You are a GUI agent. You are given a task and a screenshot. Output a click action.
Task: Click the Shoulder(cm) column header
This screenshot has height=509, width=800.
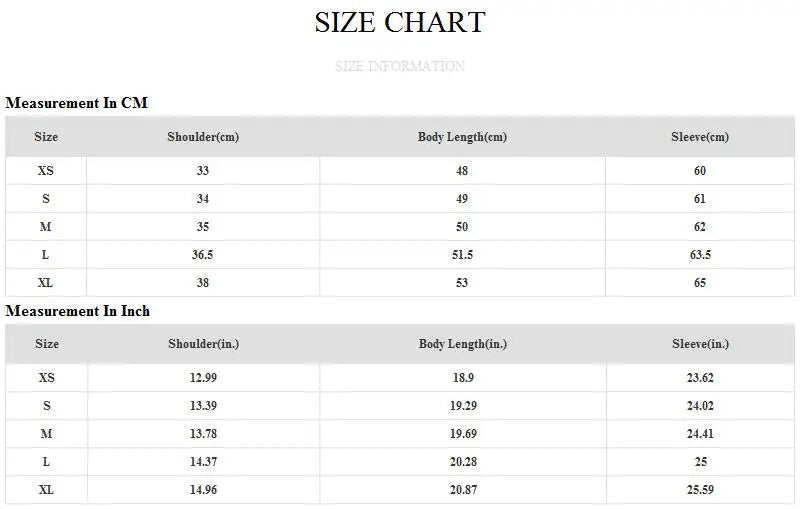pos(203,137)
